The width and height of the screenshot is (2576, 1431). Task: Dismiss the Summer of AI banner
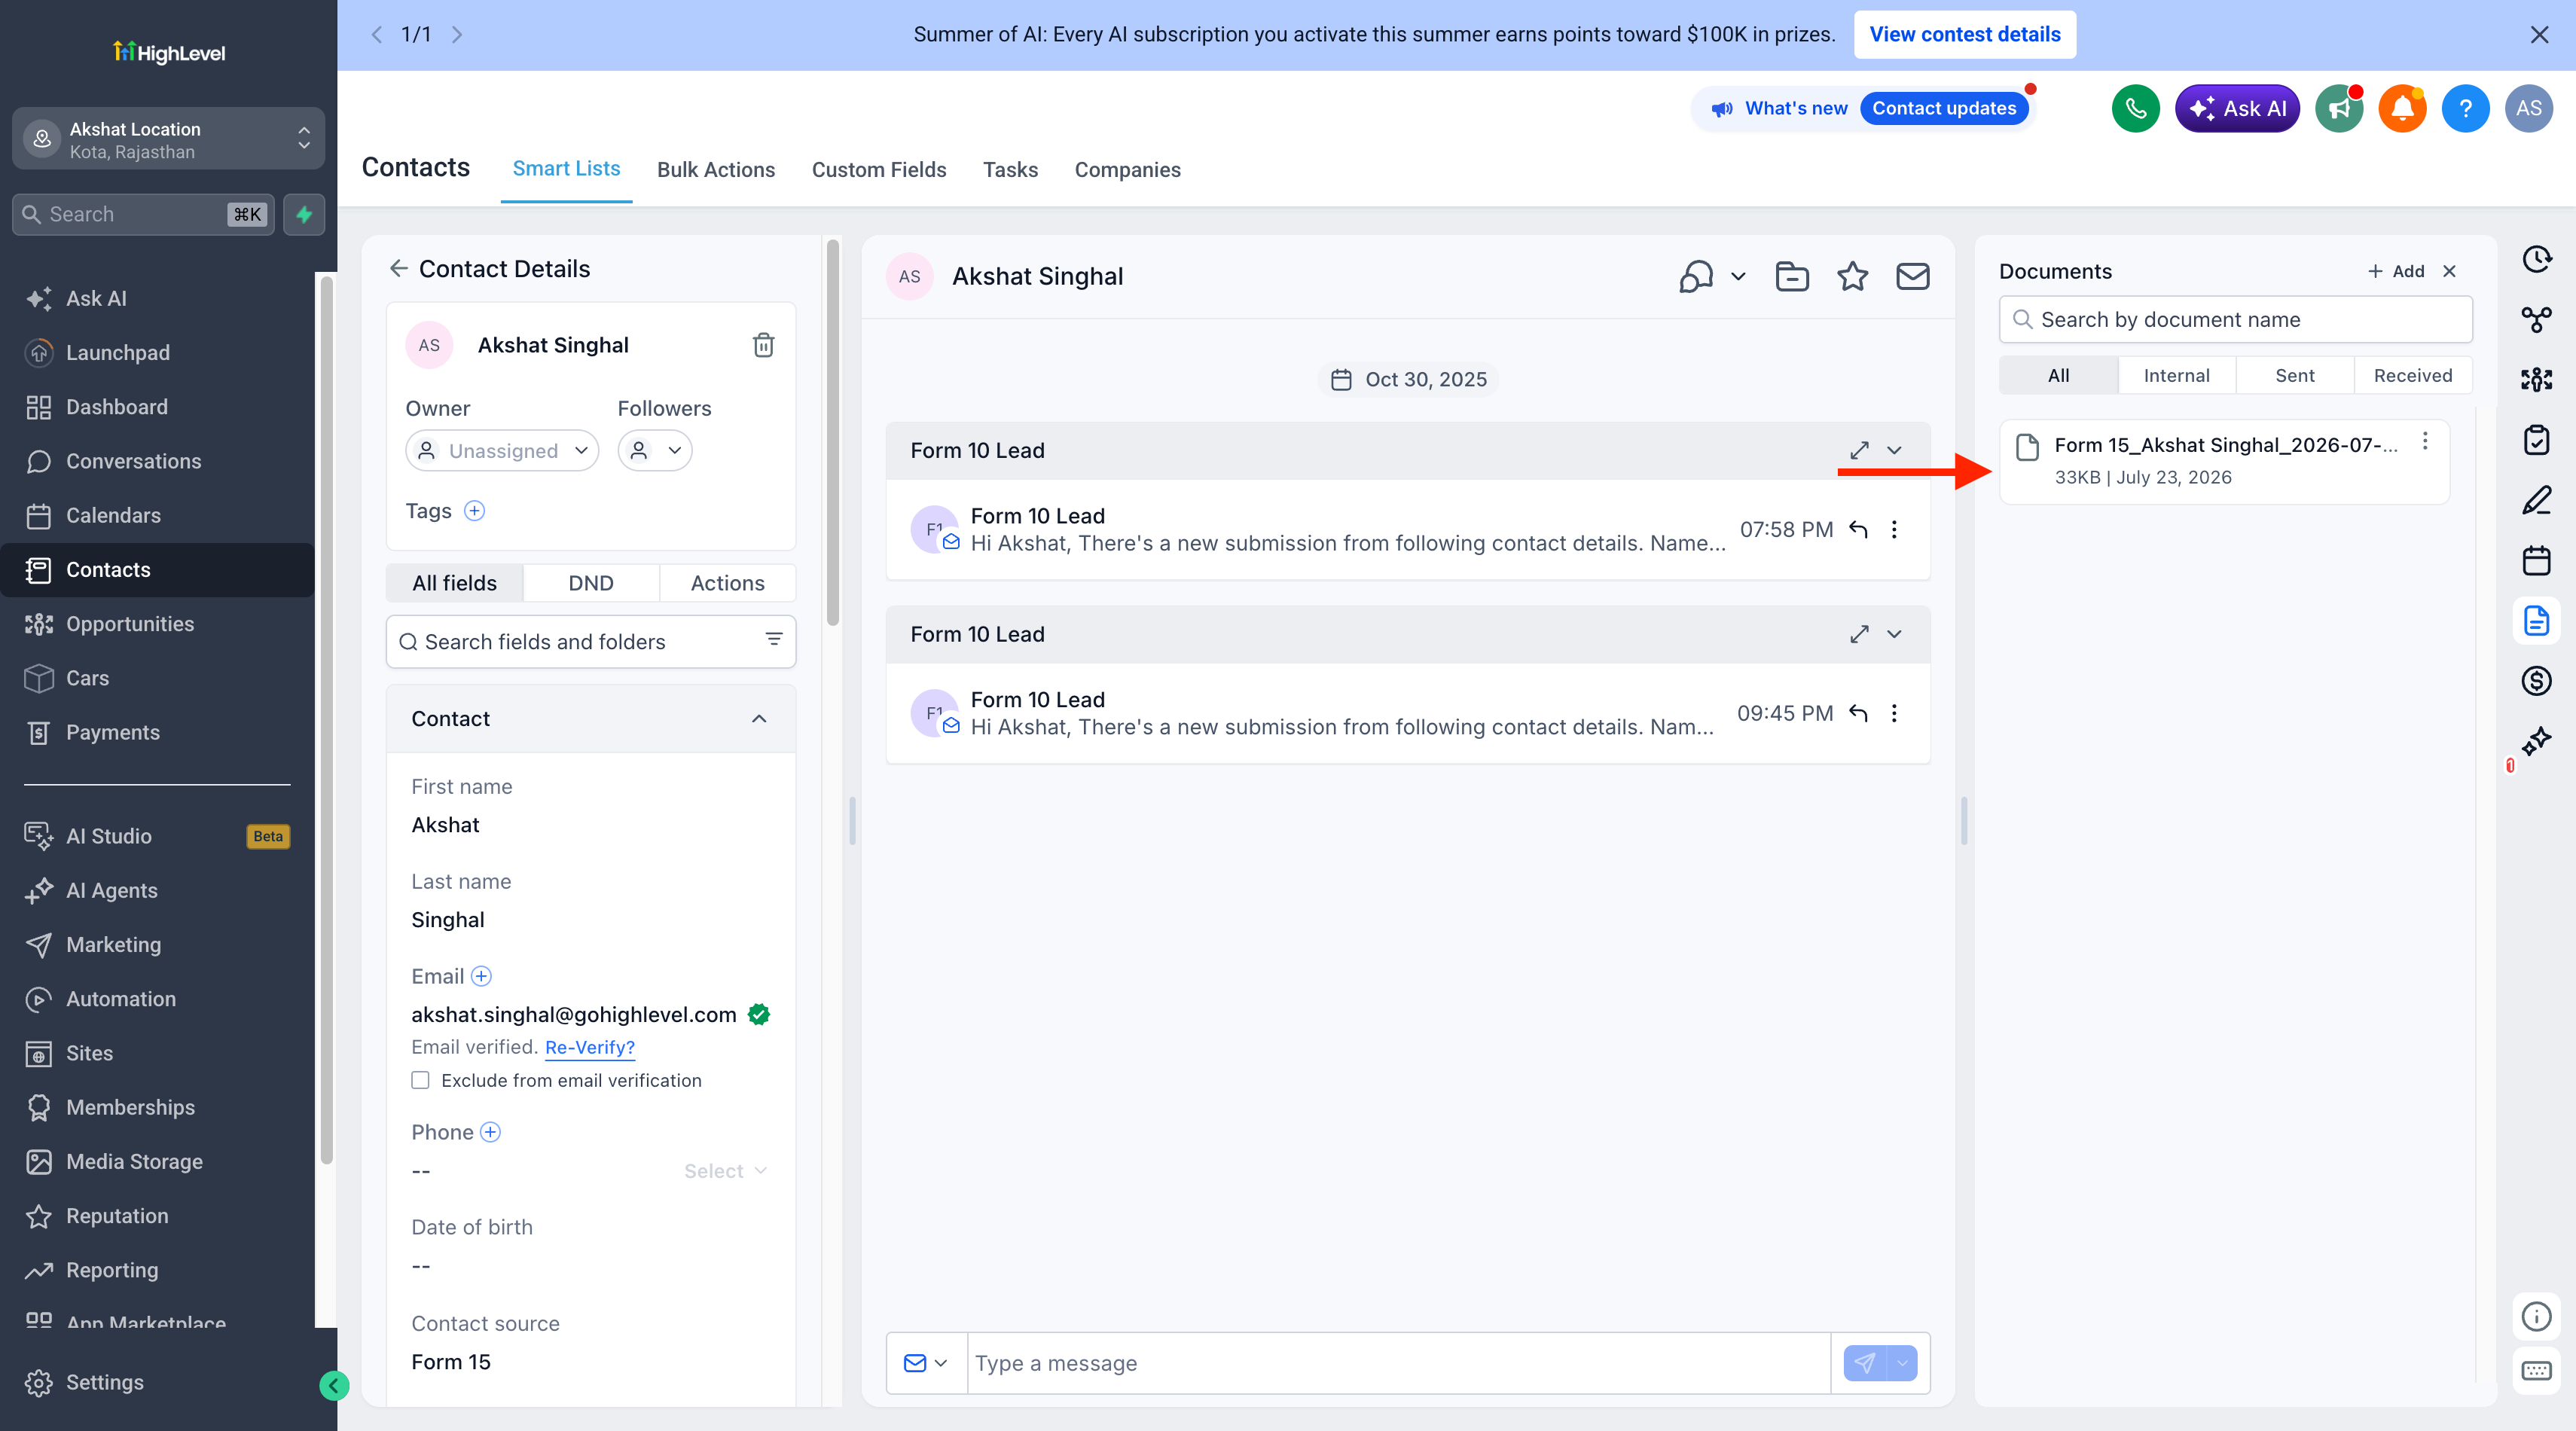2539,35
